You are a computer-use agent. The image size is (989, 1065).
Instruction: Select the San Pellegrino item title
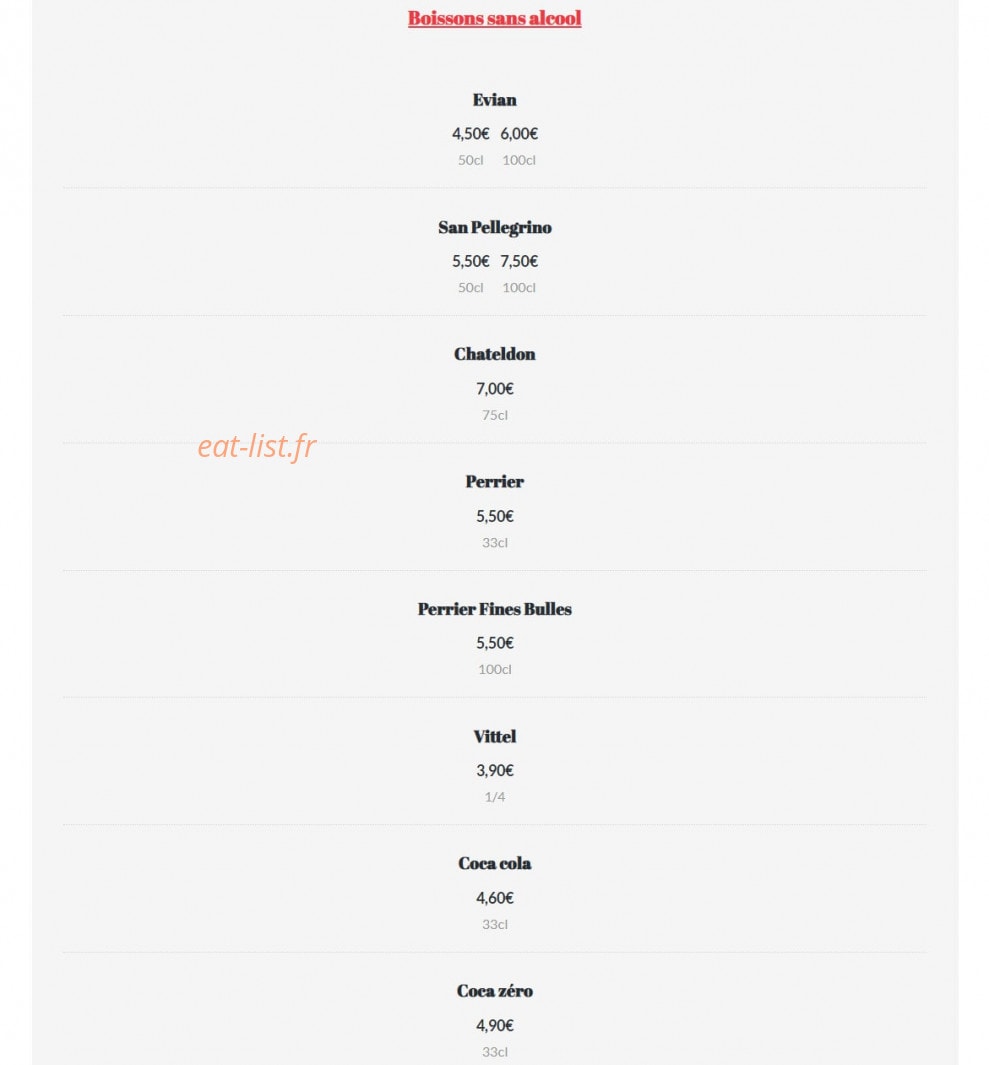click(494, 228)
